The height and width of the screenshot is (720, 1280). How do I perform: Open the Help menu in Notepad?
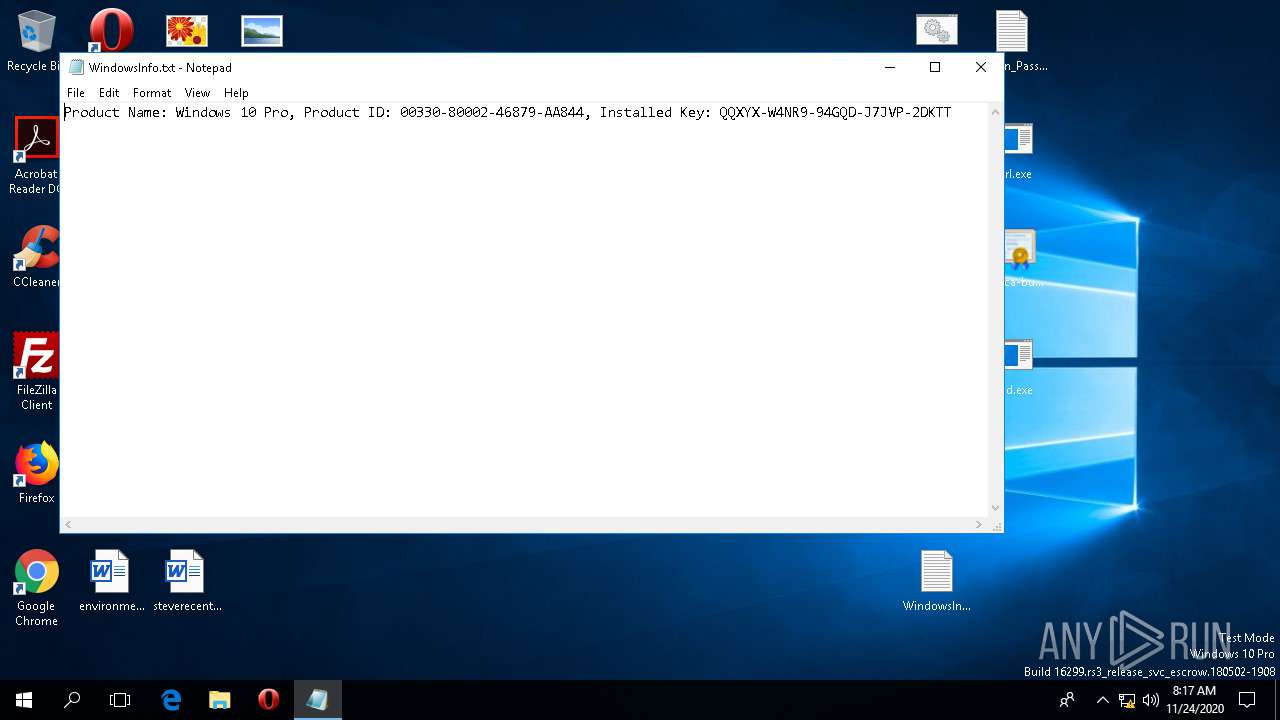[x=236, y=93]
